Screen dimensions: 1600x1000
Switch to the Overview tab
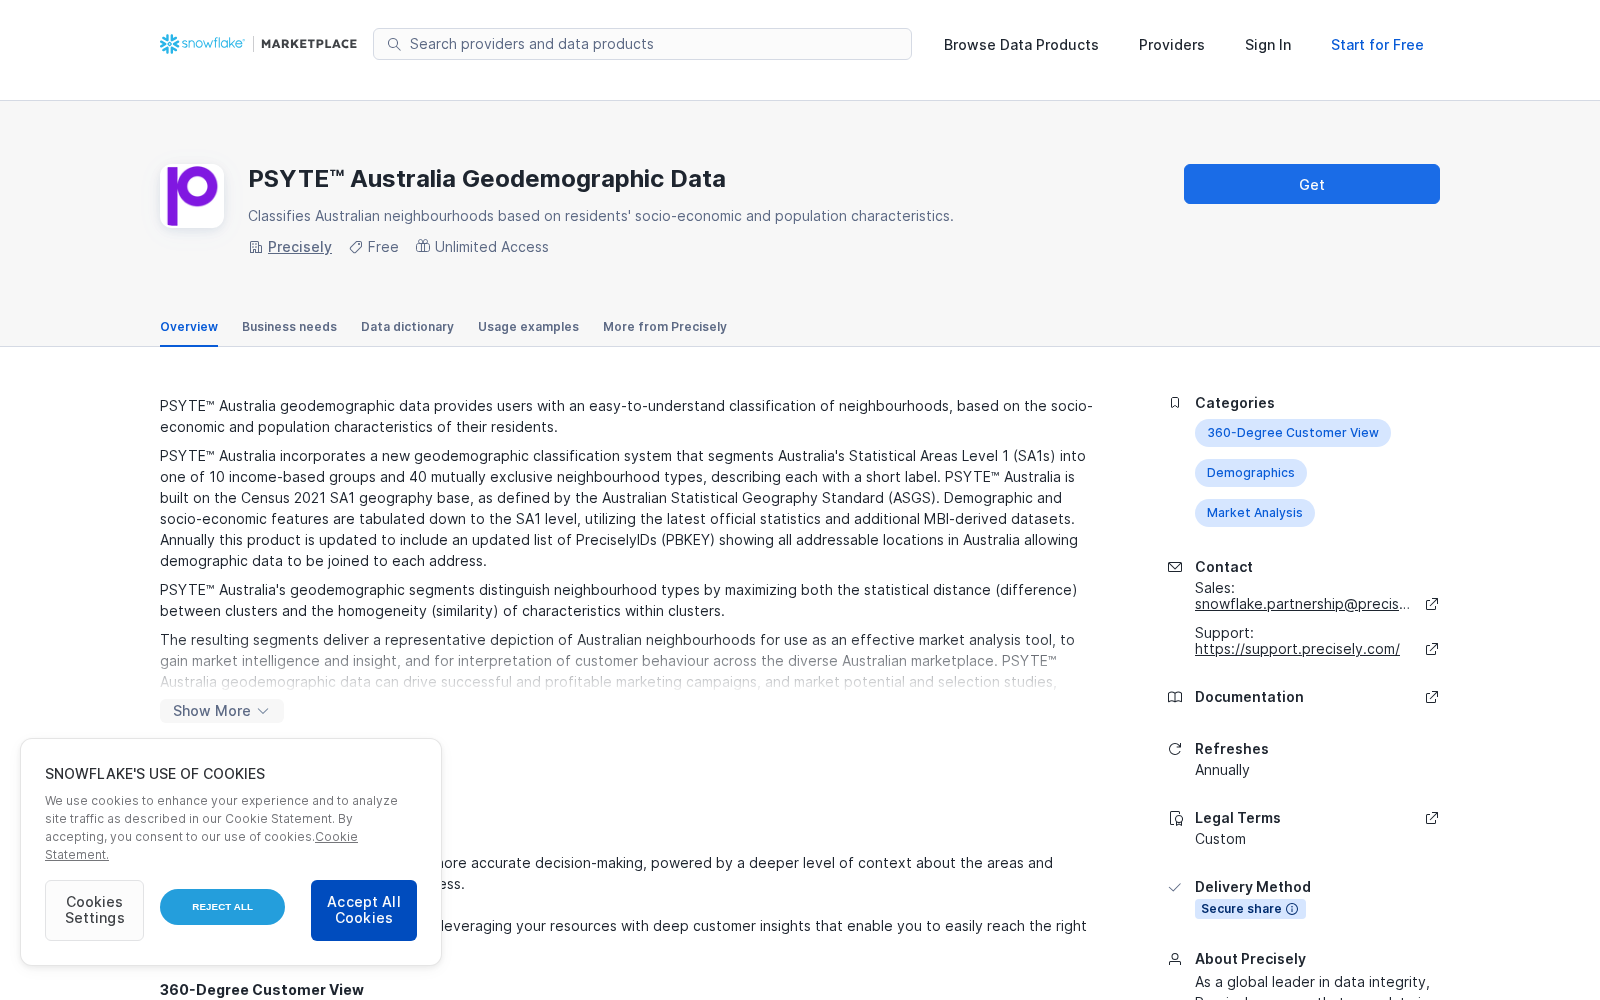pos(189,327)
